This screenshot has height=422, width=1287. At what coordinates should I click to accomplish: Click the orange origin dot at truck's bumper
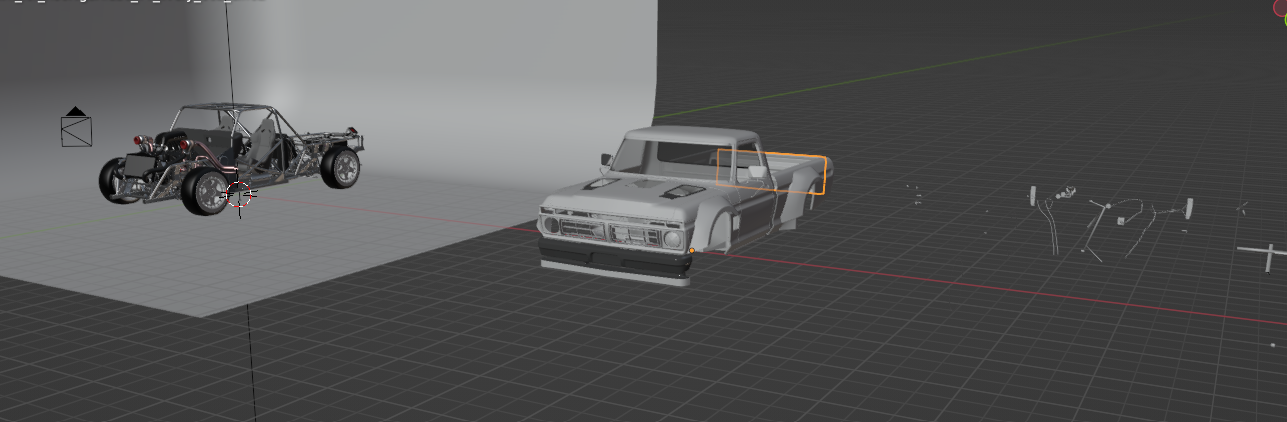692,251
